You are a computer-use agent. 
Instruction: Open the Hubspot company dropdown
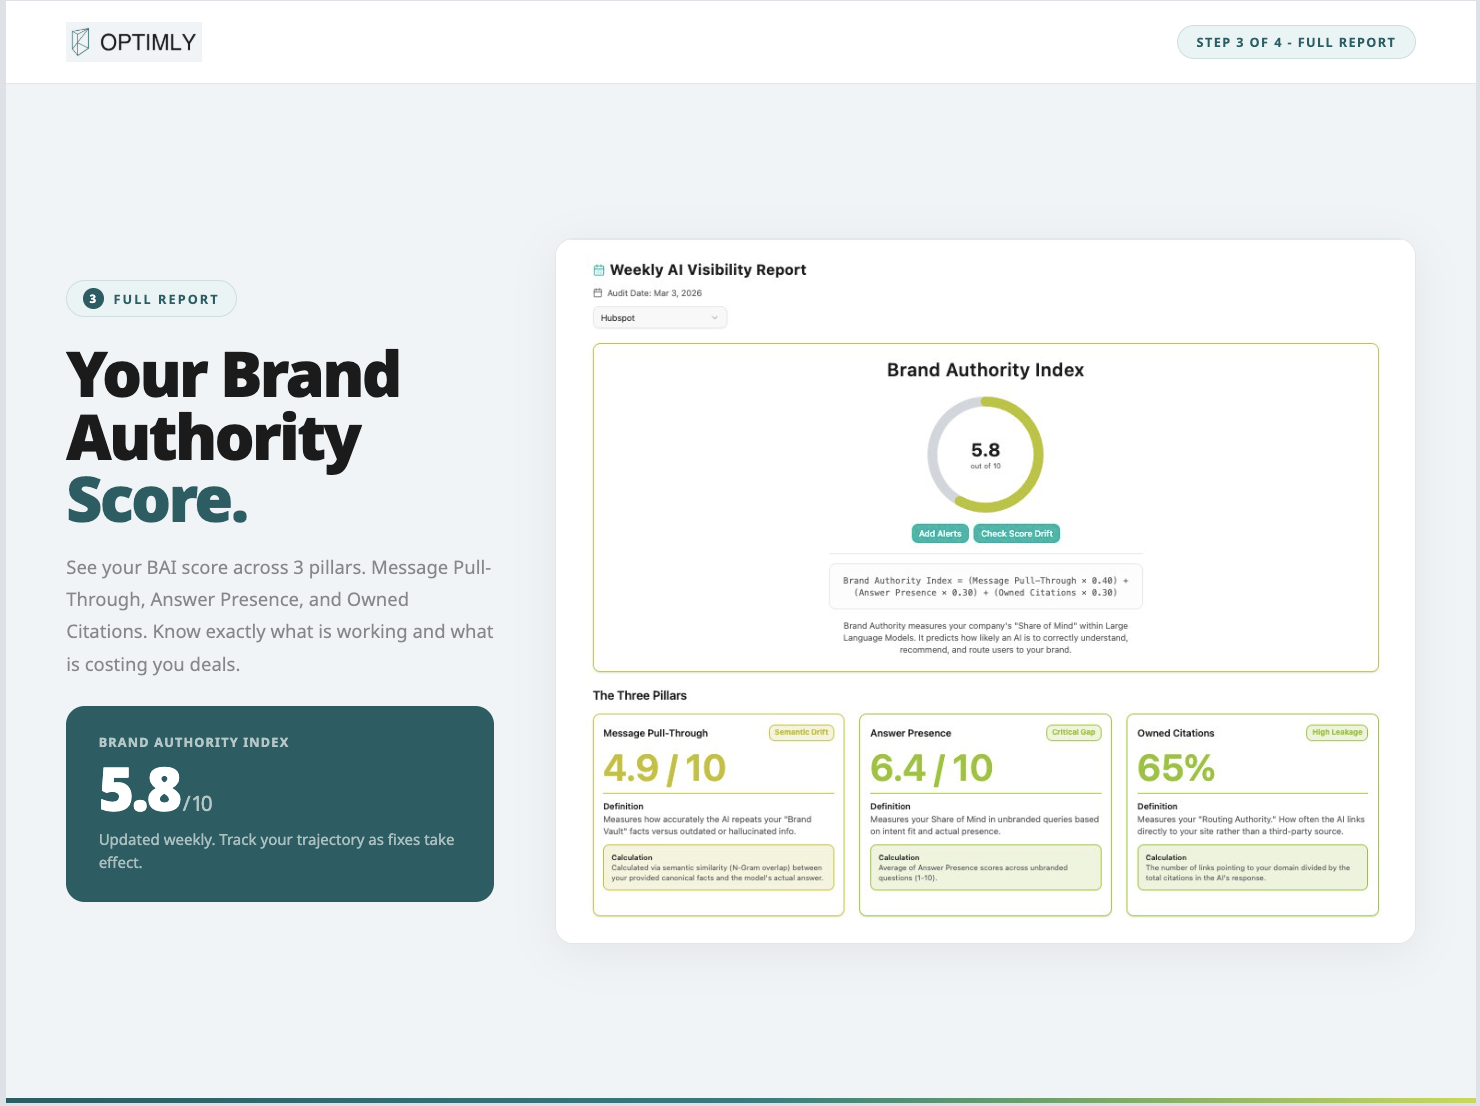(659, 317)
